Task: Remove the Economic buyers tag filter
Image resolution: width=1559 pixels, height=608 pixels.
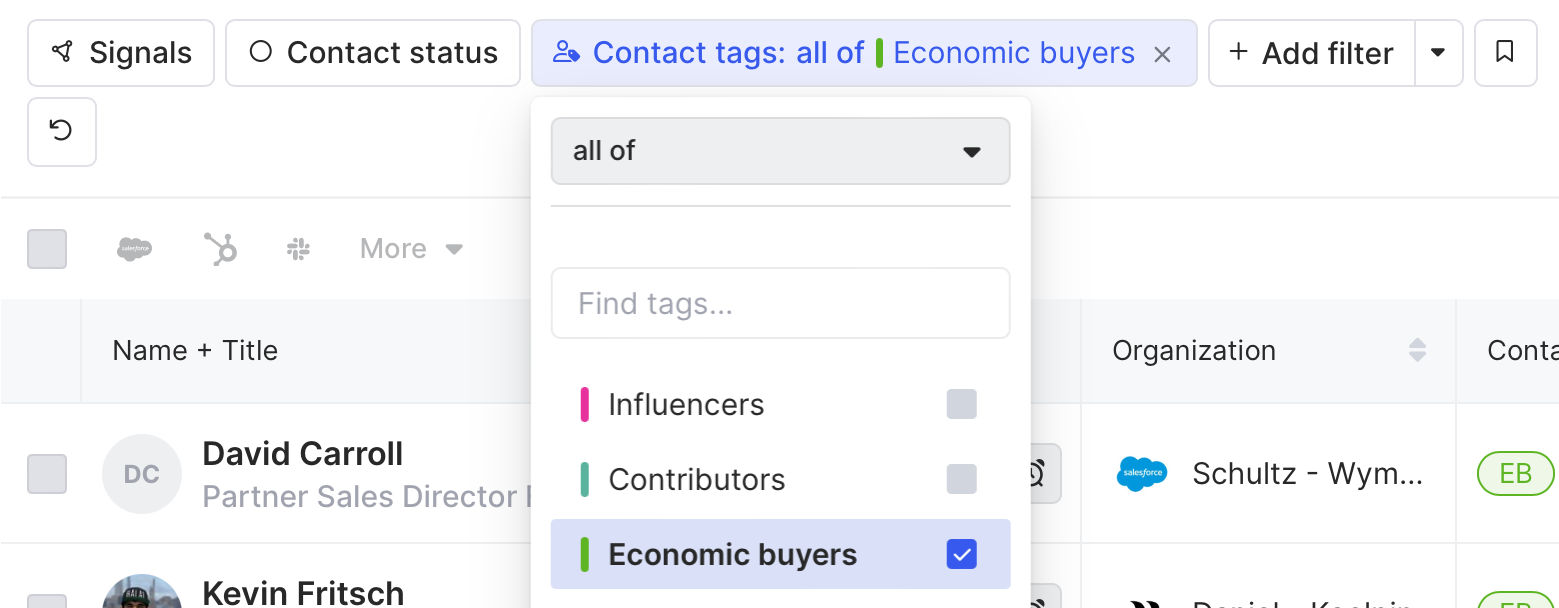Action: coord(1162,54)
